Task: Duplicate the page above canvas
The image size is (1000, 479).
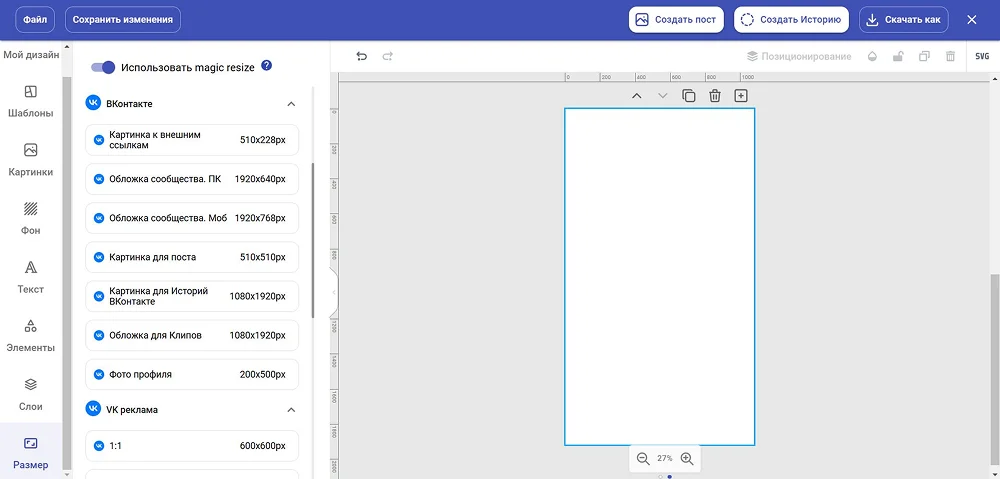Action: (x=689, y=96)
